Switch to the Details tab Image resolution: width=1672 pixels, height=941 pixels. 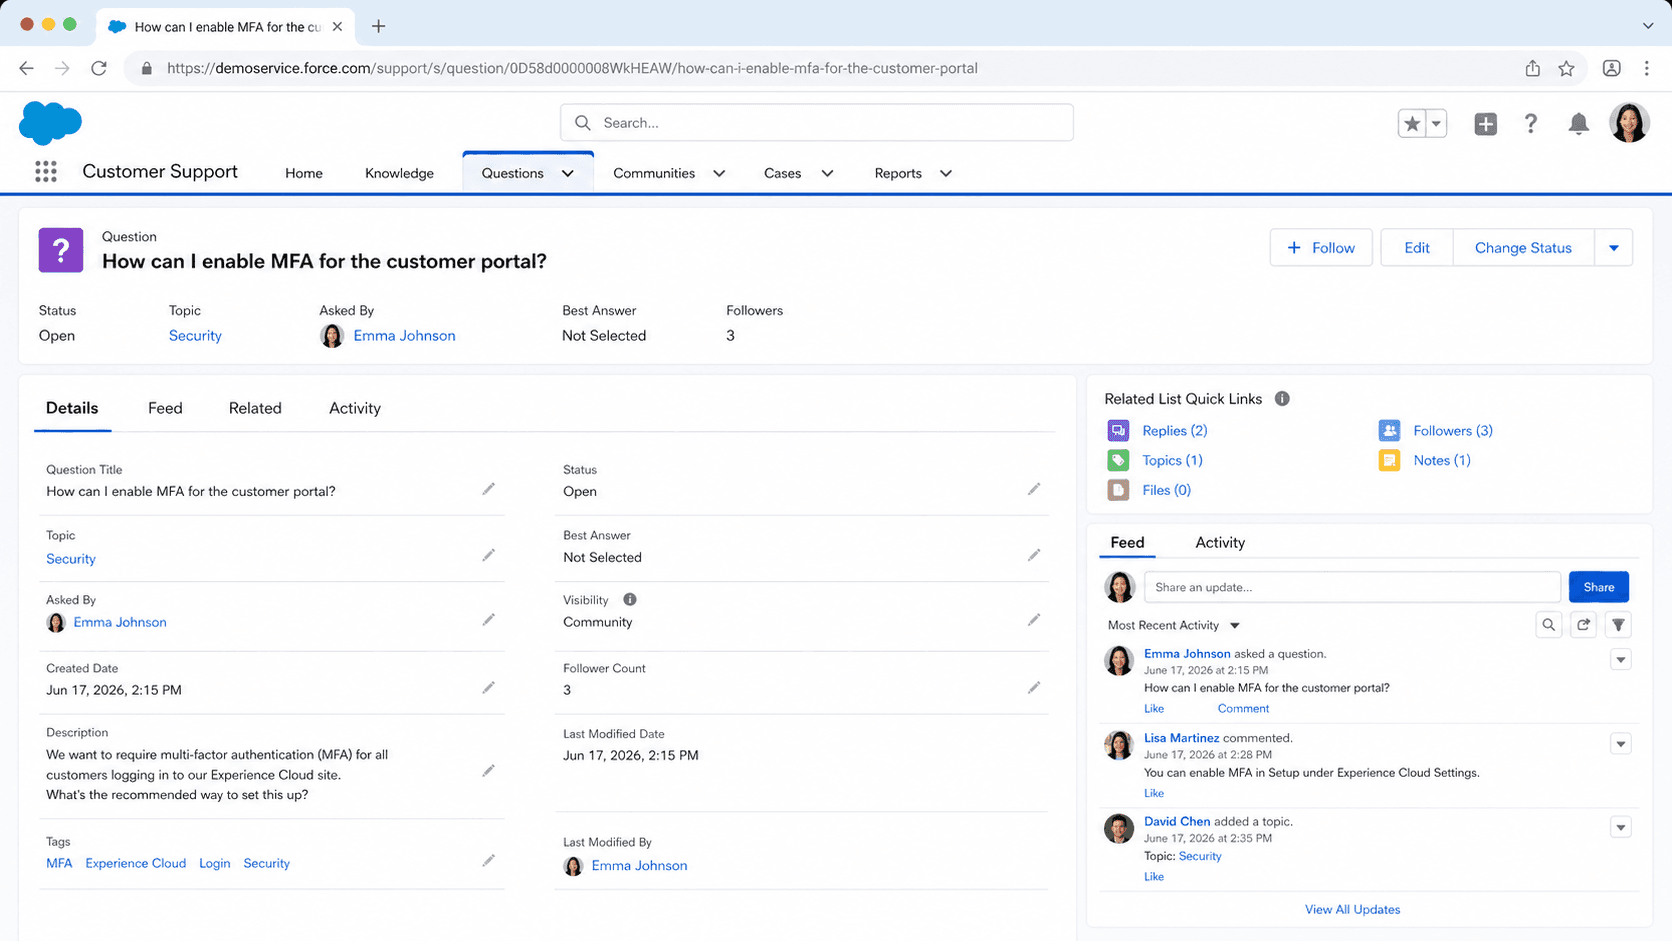tap(72, 408)
